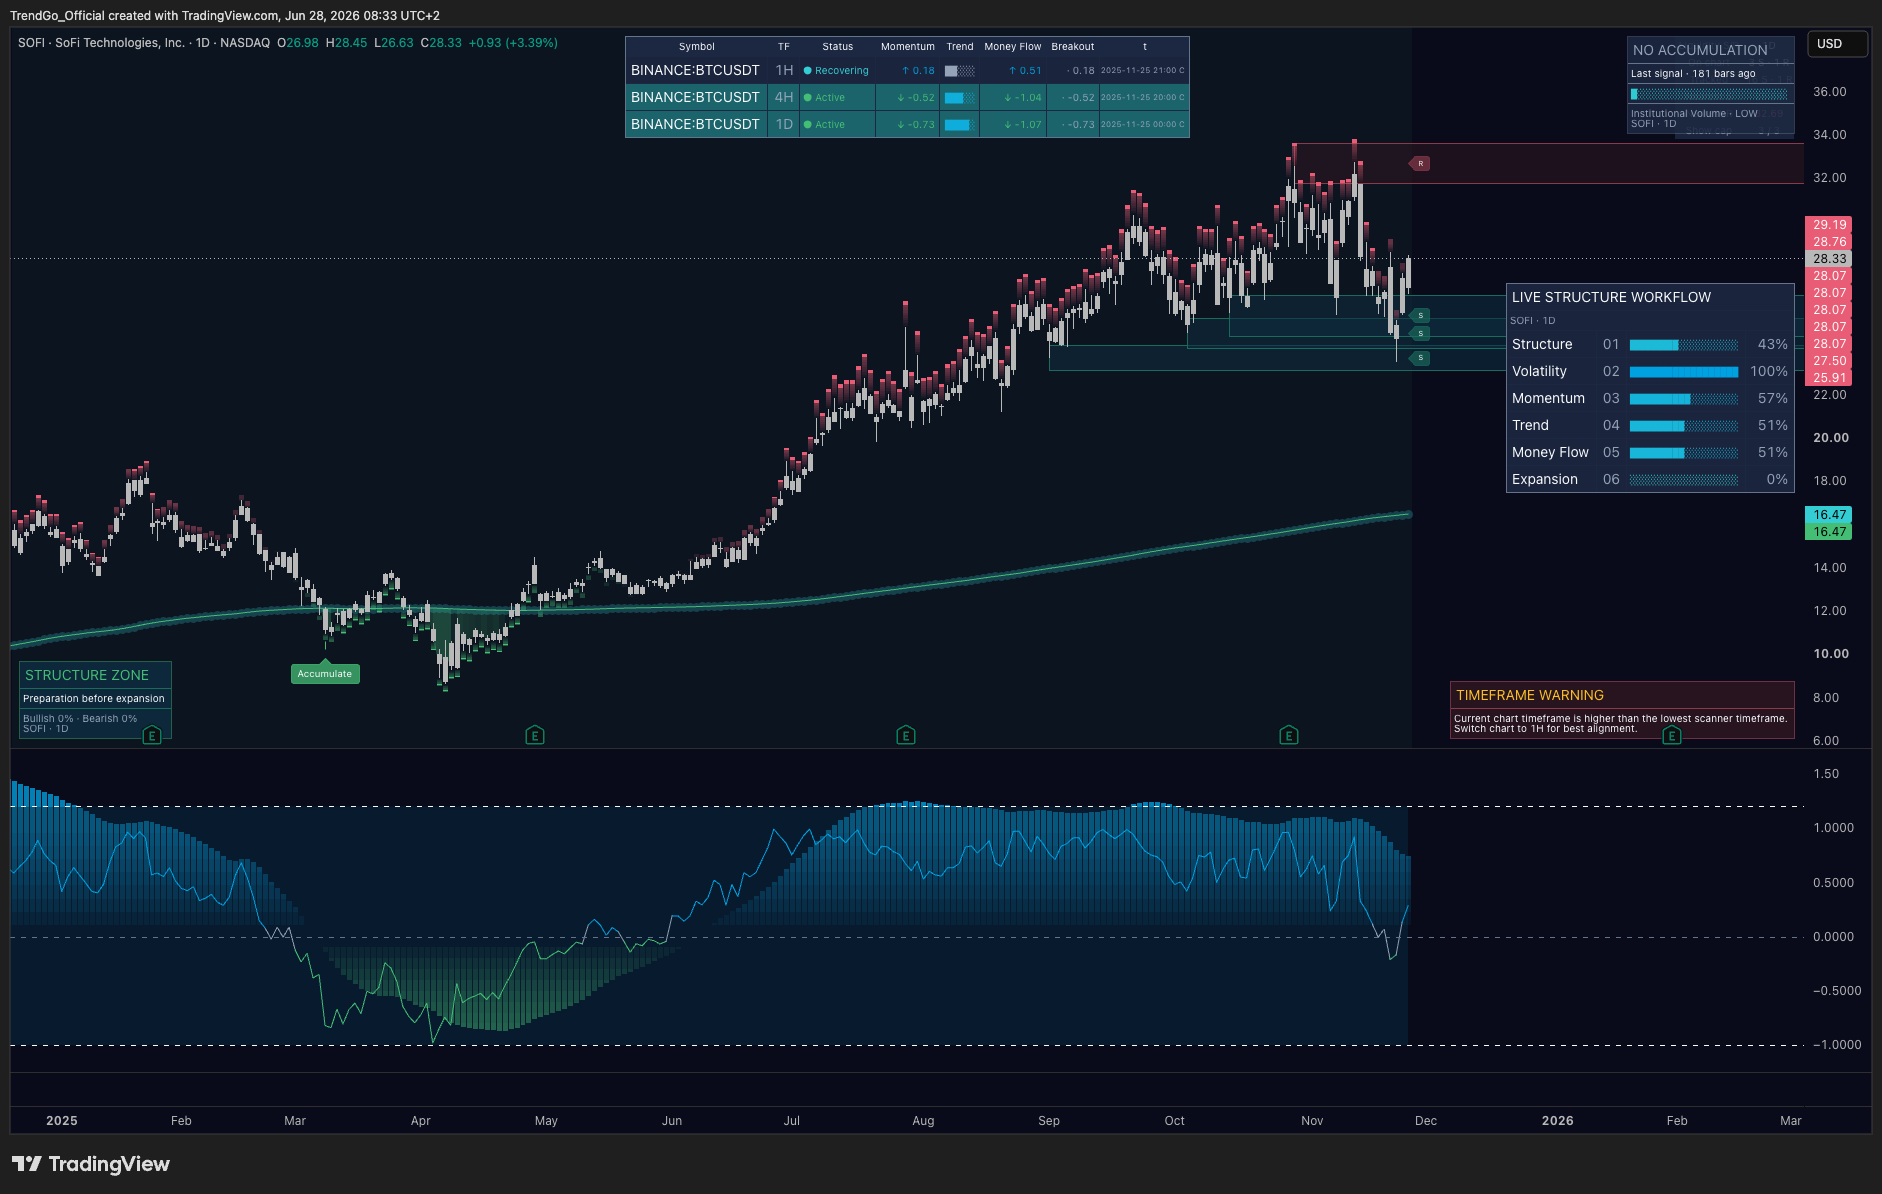
Task: Click the −0.5000 indicator axis label
Action: (x=1837, y=991)
